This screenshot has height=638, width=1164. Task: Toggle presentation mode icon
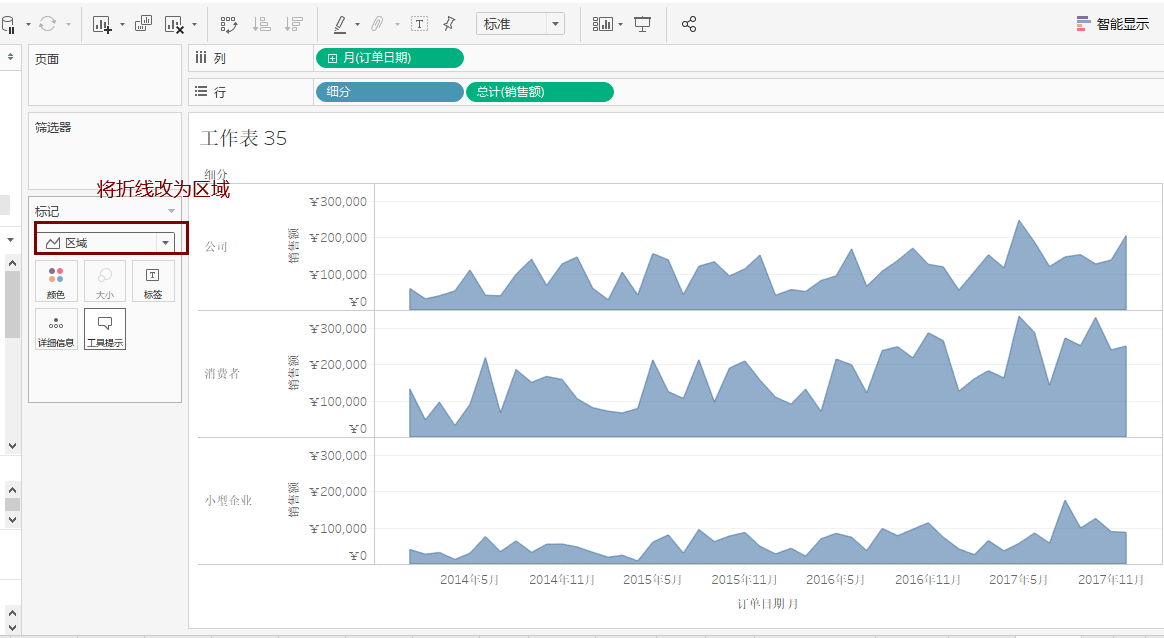[x=642, y=25]
